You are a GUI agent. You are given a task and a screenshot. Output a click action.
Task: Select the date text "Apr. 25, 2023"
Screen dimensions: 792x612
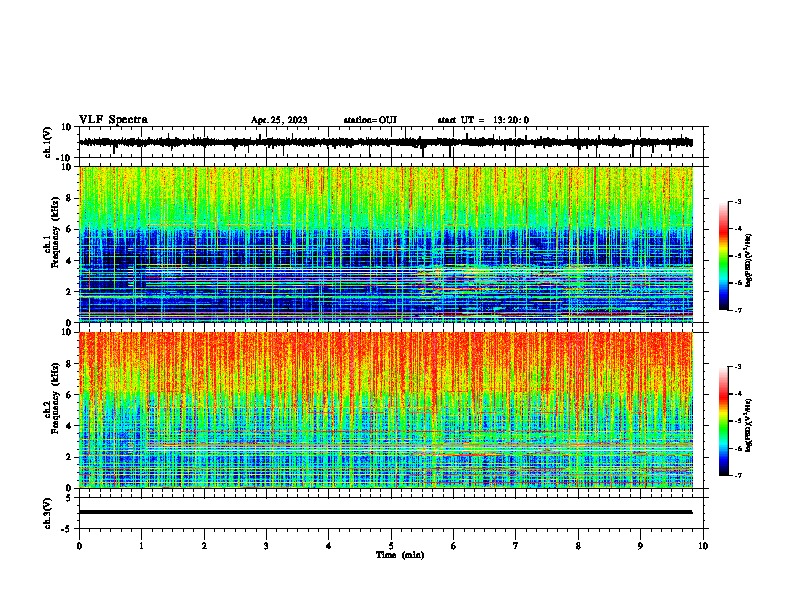tap(279, 120)
